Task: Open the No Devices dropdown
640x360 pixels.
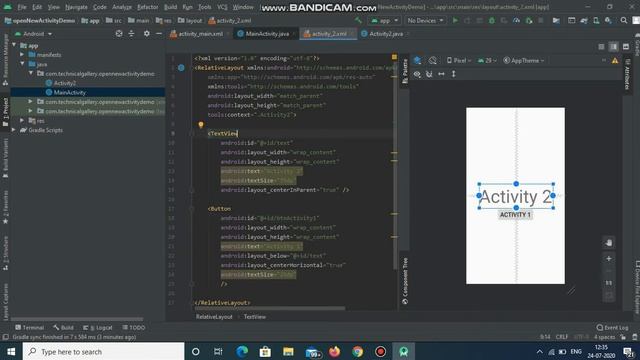Action: pos(425,20)
